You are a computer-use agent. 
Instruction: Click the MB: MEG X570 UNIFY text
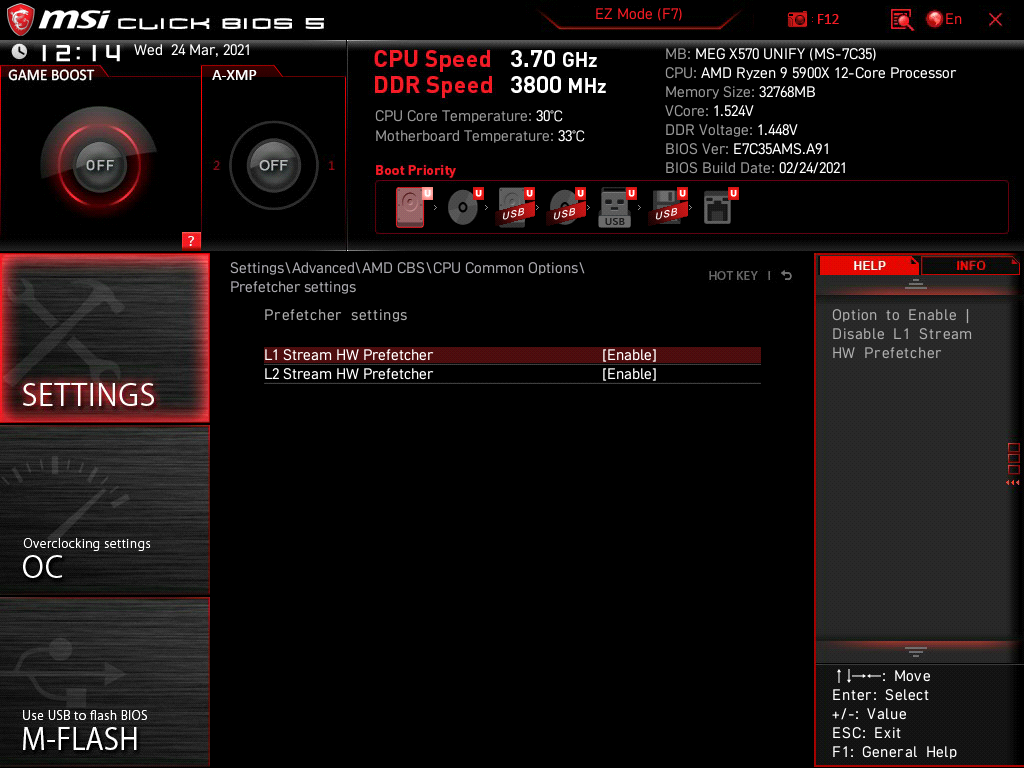[771, 54]
